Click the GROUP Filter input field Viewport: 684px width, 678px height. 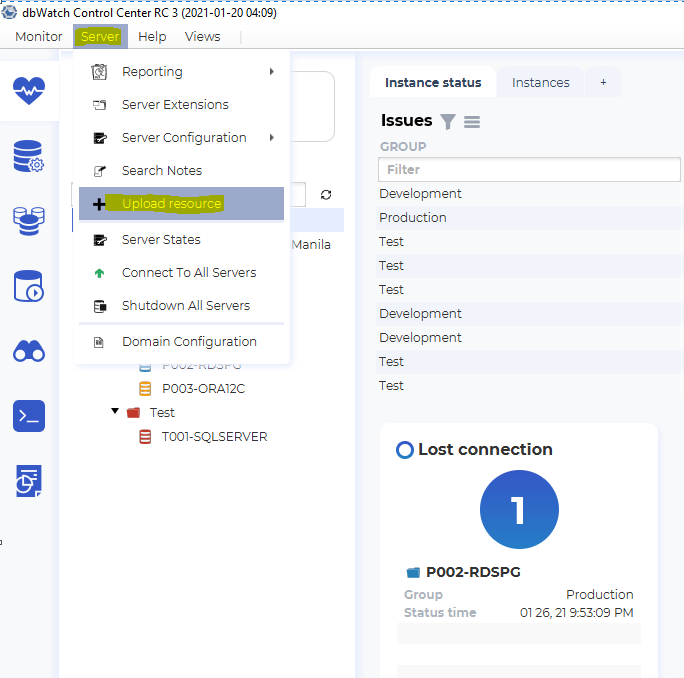coord(529,170)
